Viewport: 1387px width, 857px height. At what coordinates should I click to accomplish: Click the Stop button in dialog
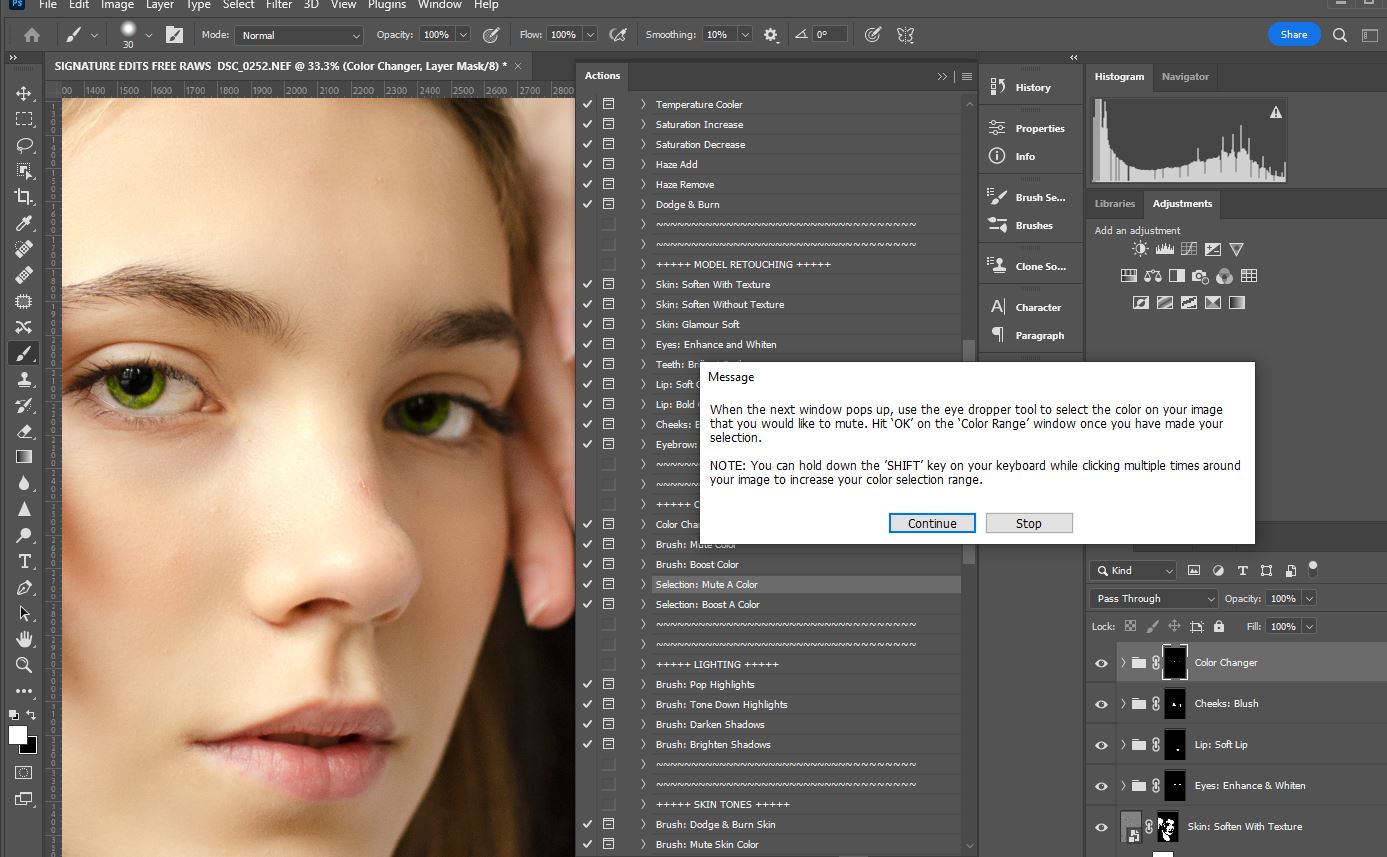1028,523
